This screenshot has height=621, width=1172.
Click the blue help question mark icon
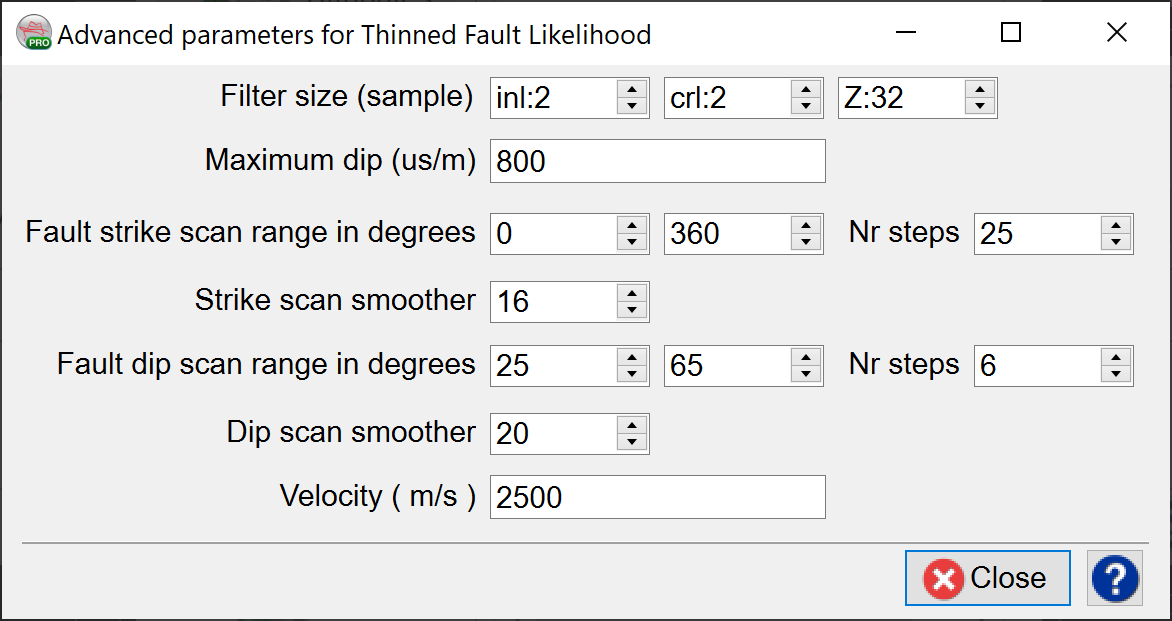1115,578
